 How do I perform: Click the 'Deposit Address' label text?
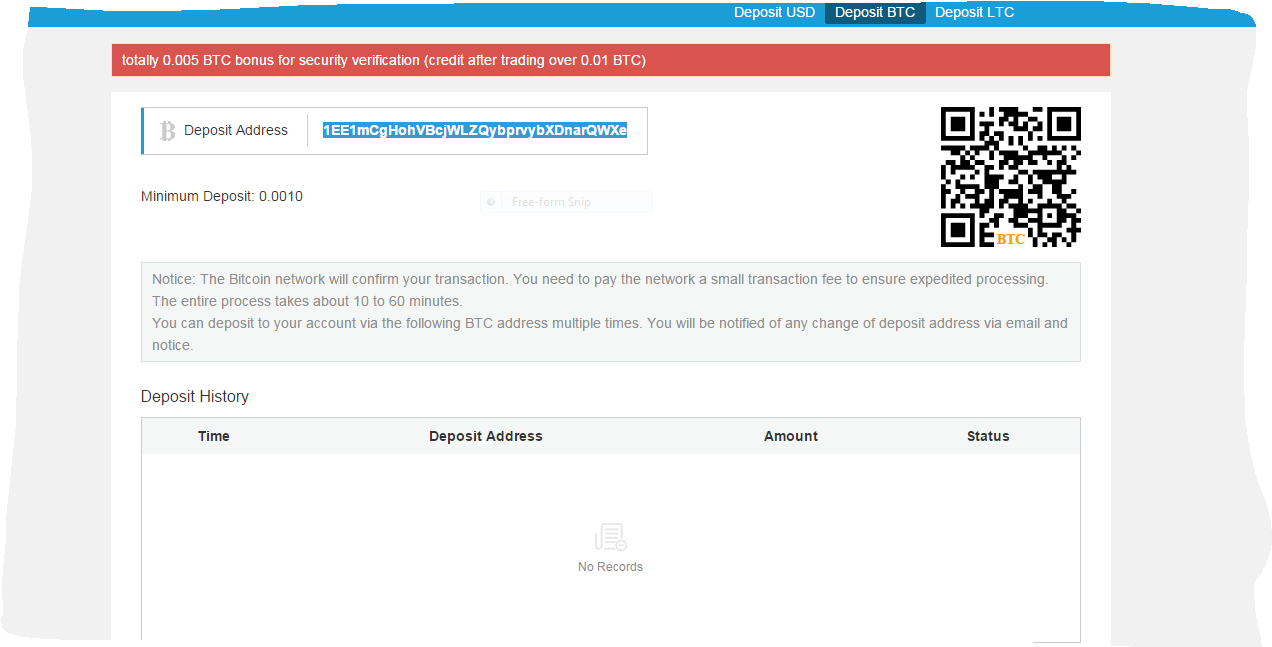tap(236, 131)
